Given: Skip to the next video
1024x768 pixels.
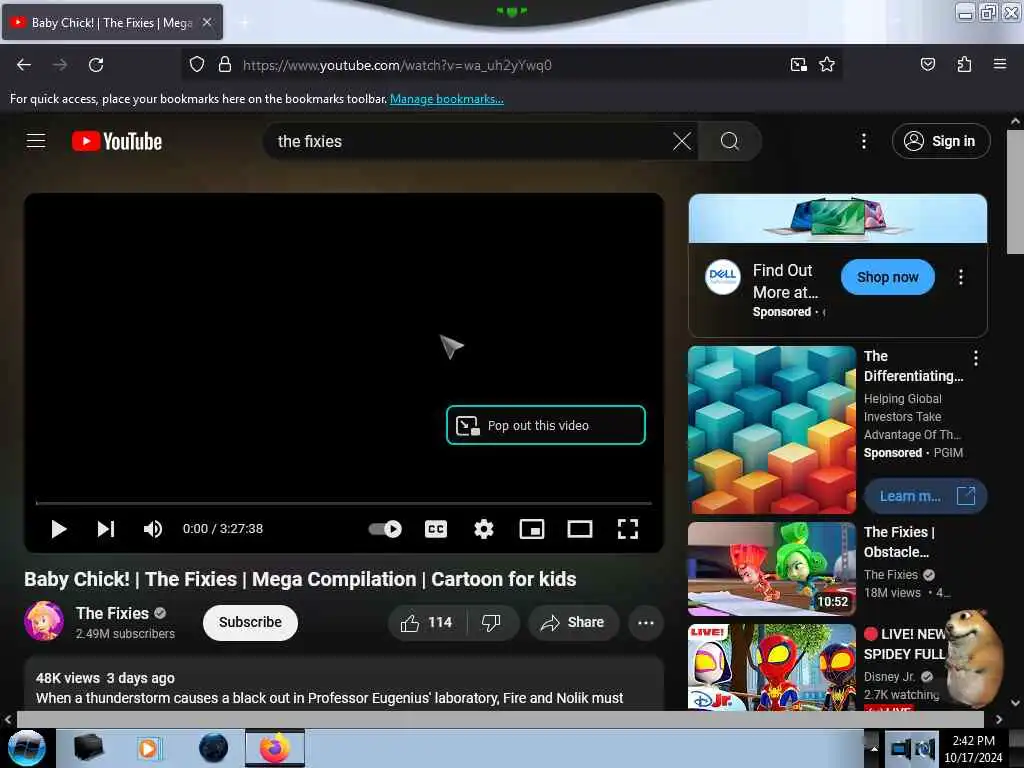Looking at the screenshot, I should coord(106,529).
